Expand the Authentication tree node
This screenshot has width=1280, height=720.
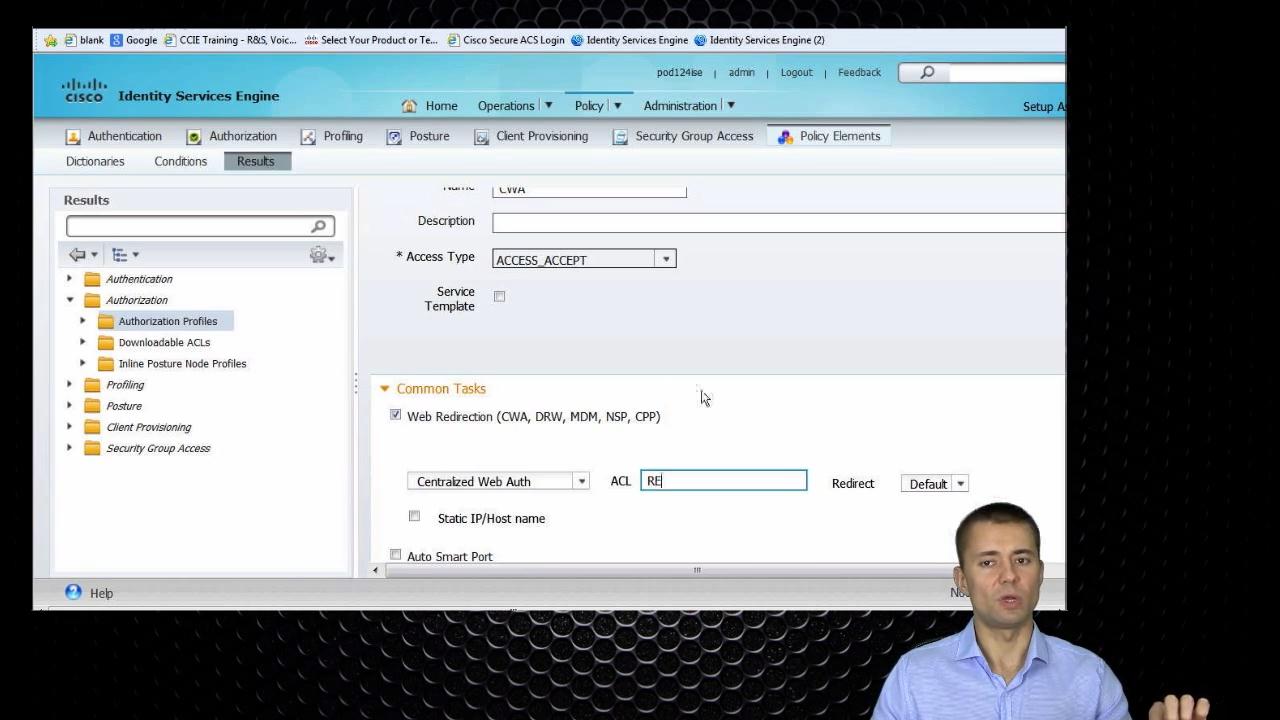click(70, 279)
